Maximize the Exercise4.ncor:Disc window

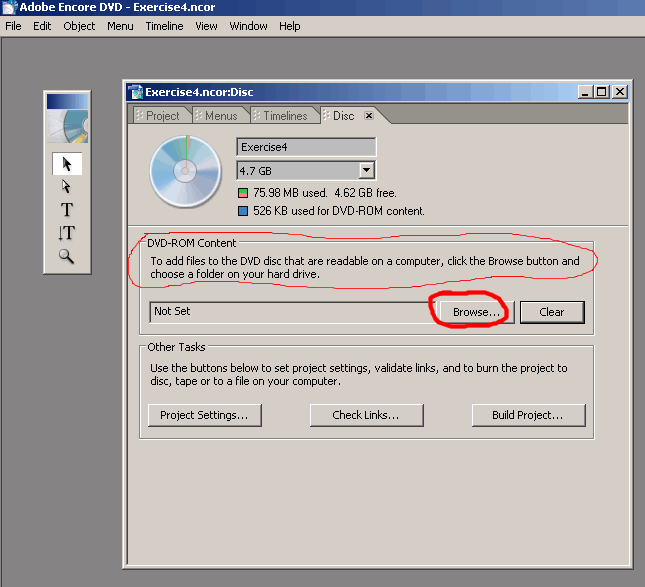coord(601,92)
